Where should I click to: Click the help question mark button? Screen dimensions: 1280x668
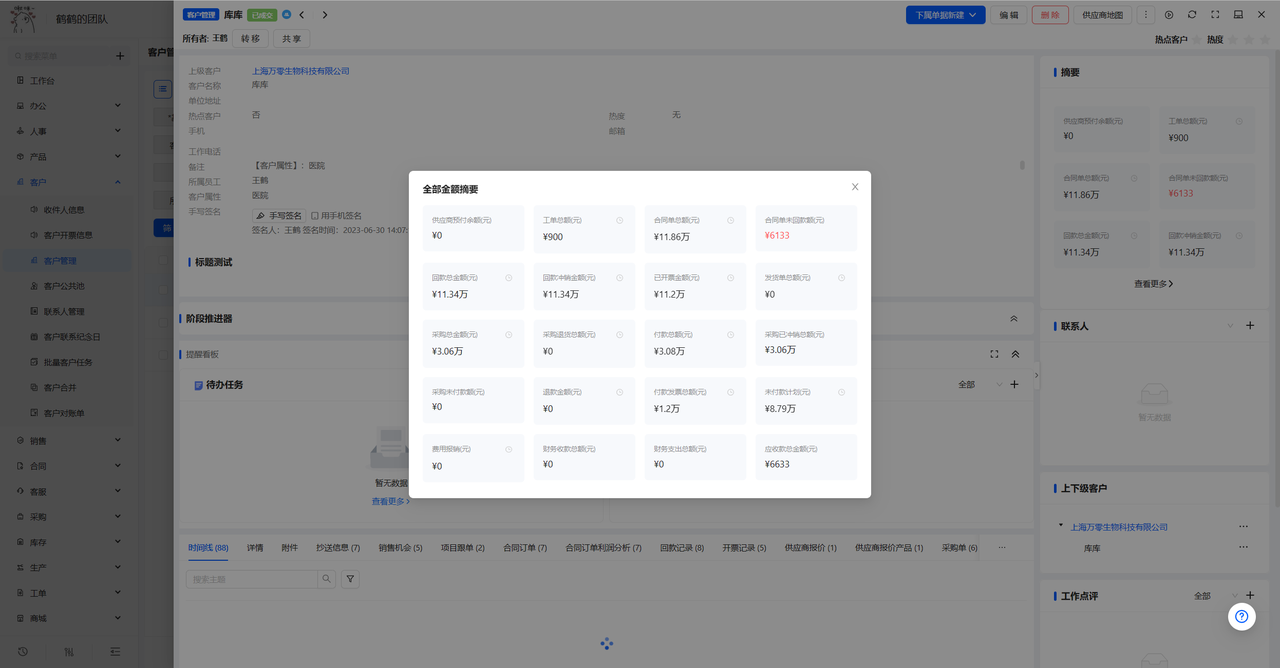[x=1242, y=616]
